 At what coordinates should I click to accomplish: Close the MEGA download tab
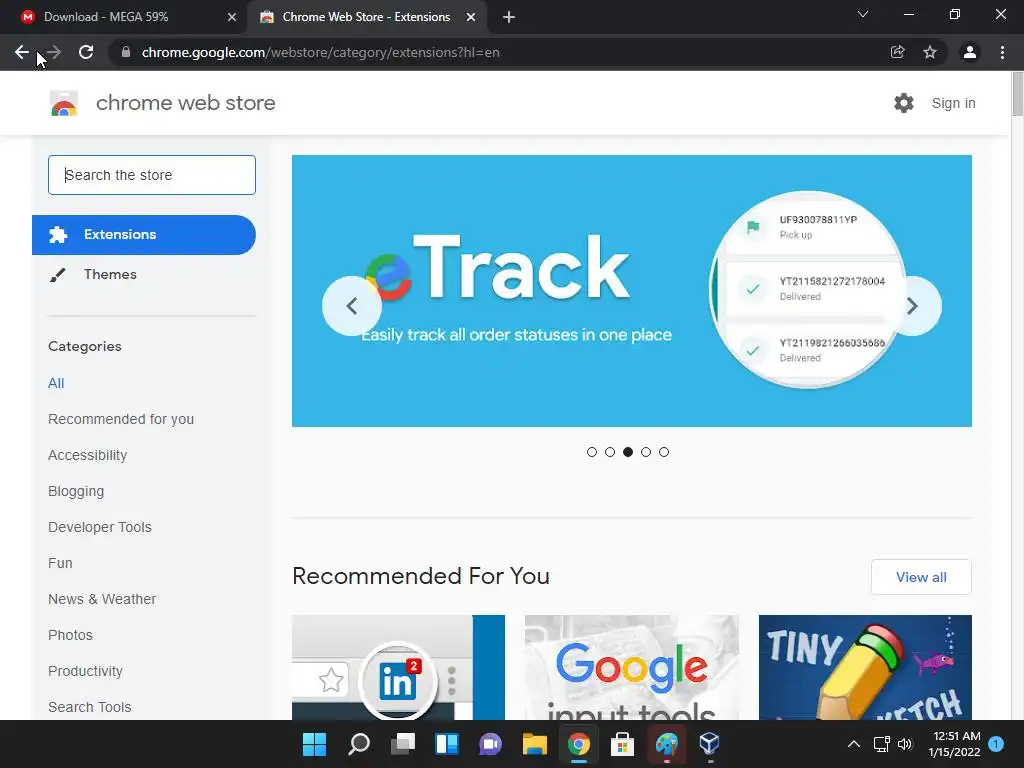(231, 17)
